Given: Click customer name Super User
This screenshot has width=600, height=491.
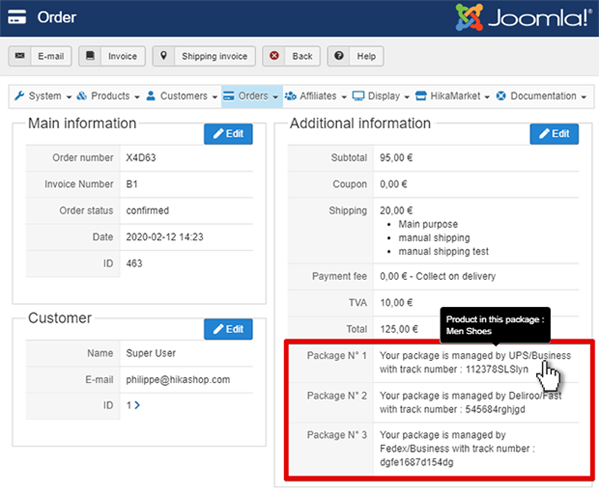Looking at the screenshot, I should [151, 353].
